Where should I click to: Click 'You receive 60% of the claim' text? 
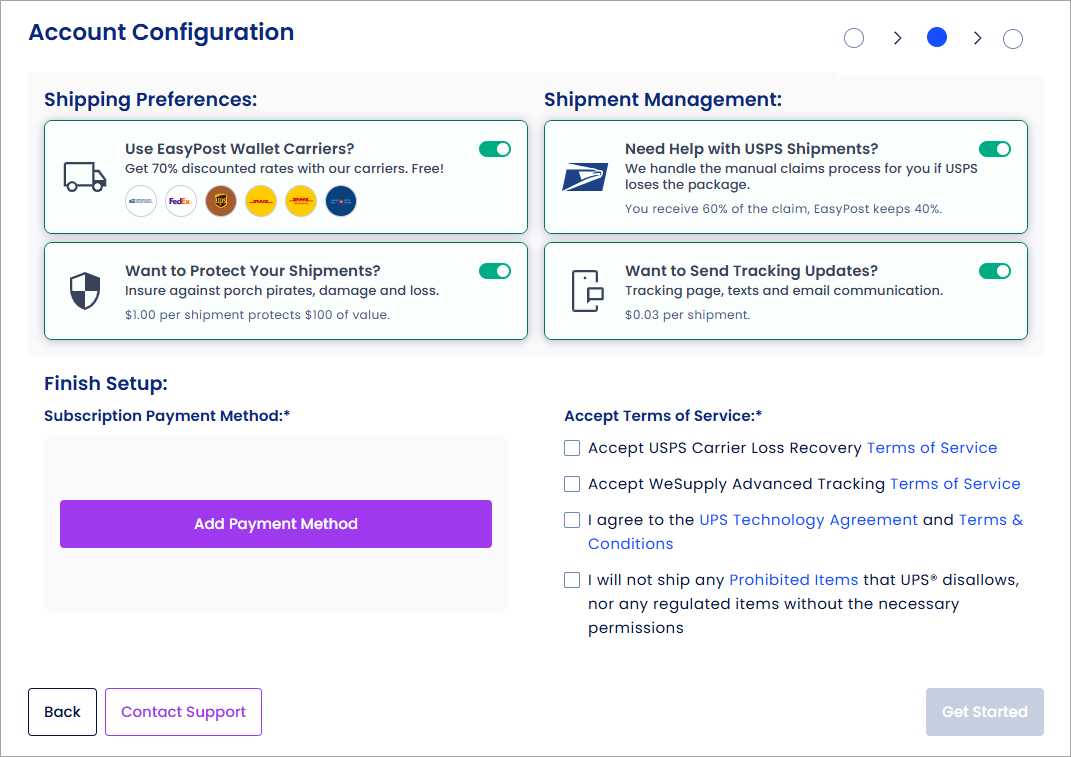tap(783, 209)
